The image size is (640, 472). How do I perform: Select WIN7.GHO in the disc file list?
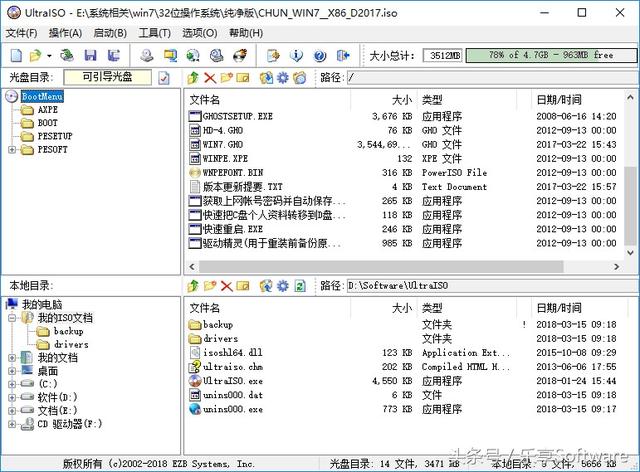223,145
